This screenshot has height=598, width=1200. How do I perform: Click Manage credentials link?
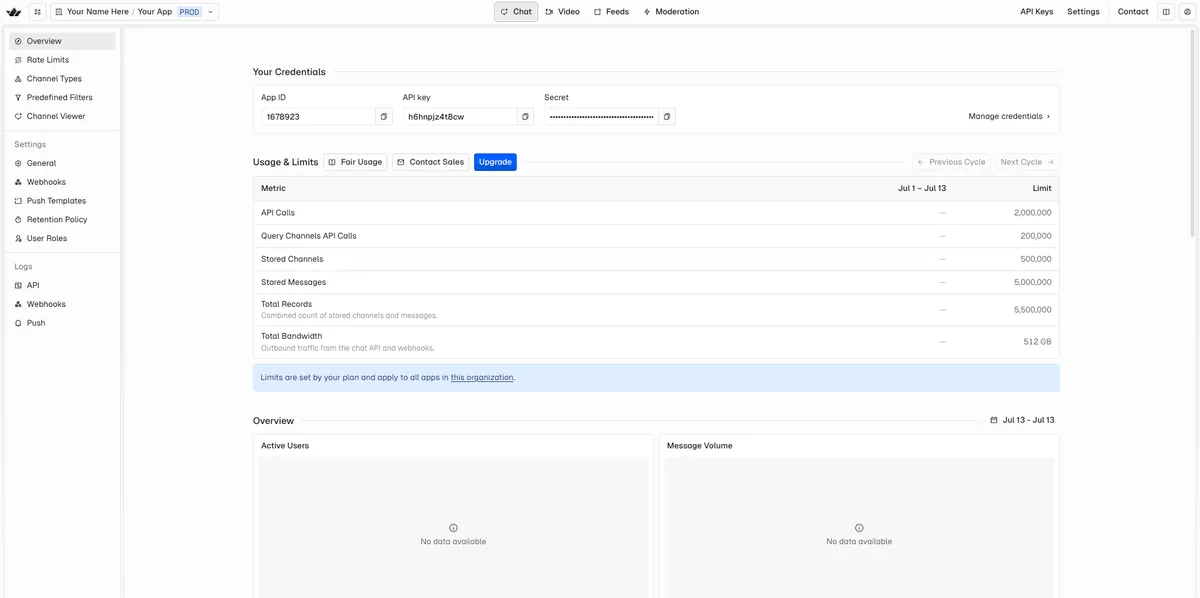pyautogui.click(x=1009, y=117)
